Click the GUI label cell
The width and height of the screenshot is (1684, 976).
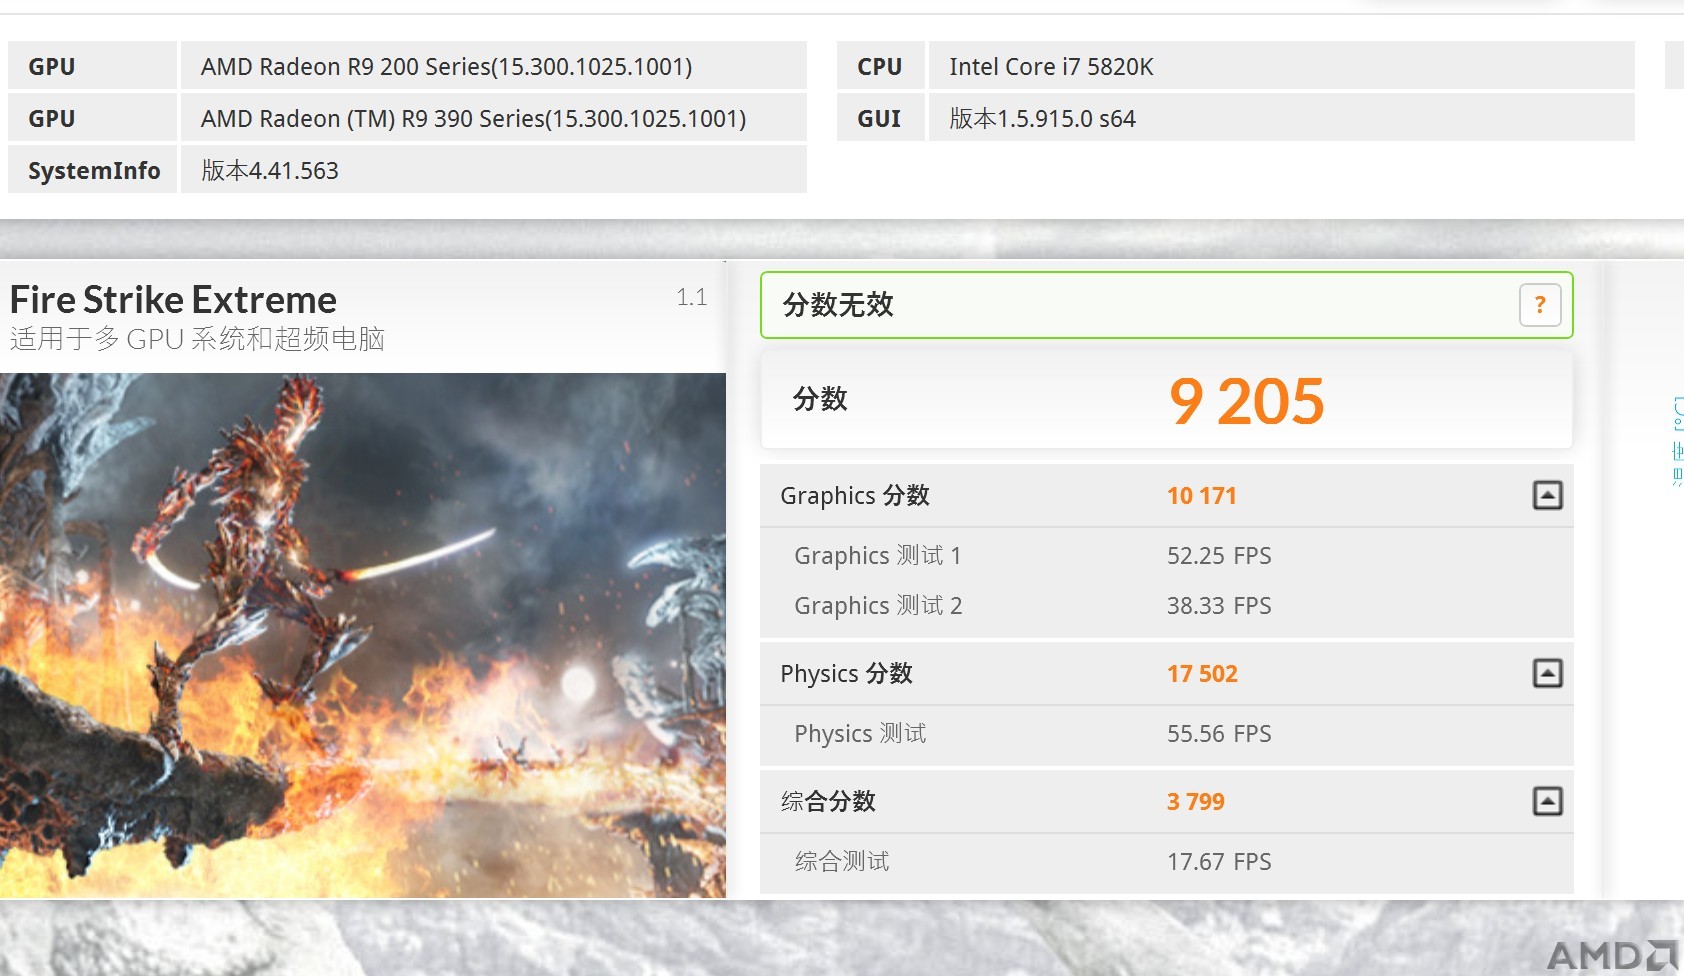pos(880,118)
